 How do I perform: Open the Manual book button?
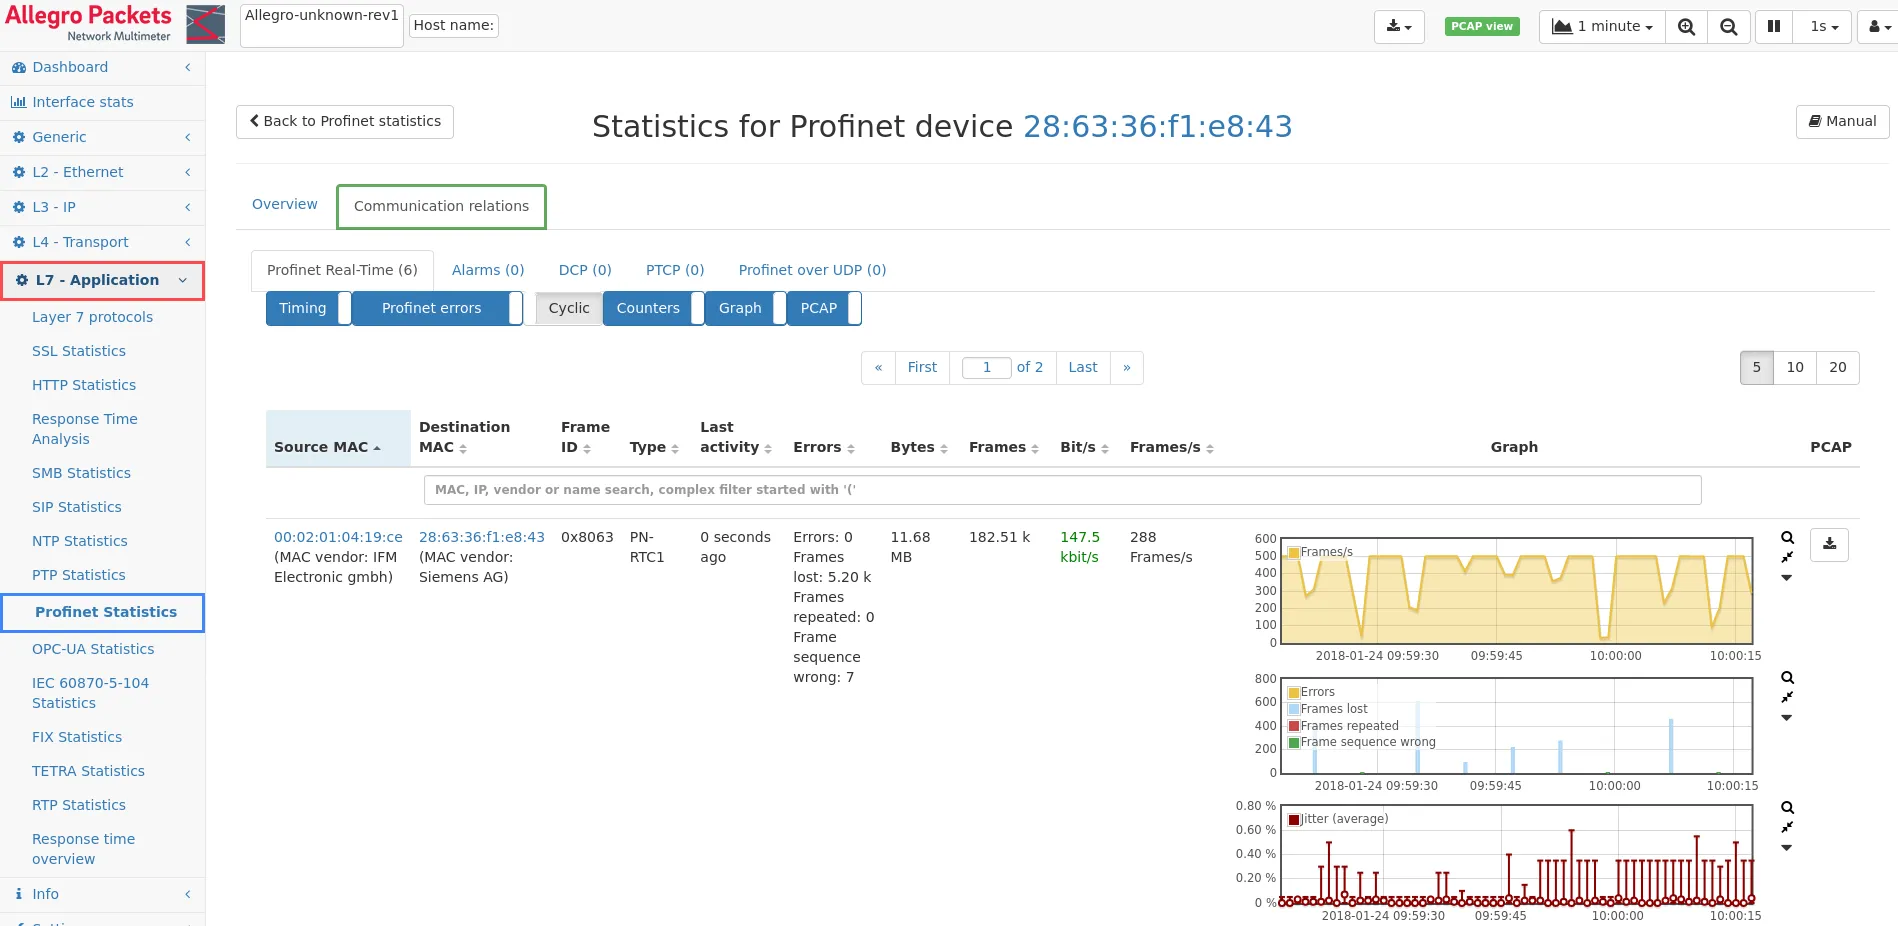(1842, 121)
